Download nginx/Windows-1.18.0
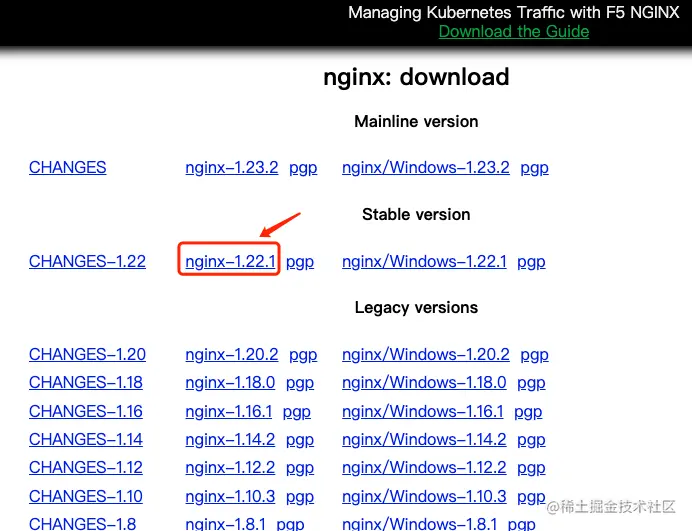Viewport: 692px width, 531px height. pyautogui.click(x=424, y=383)
